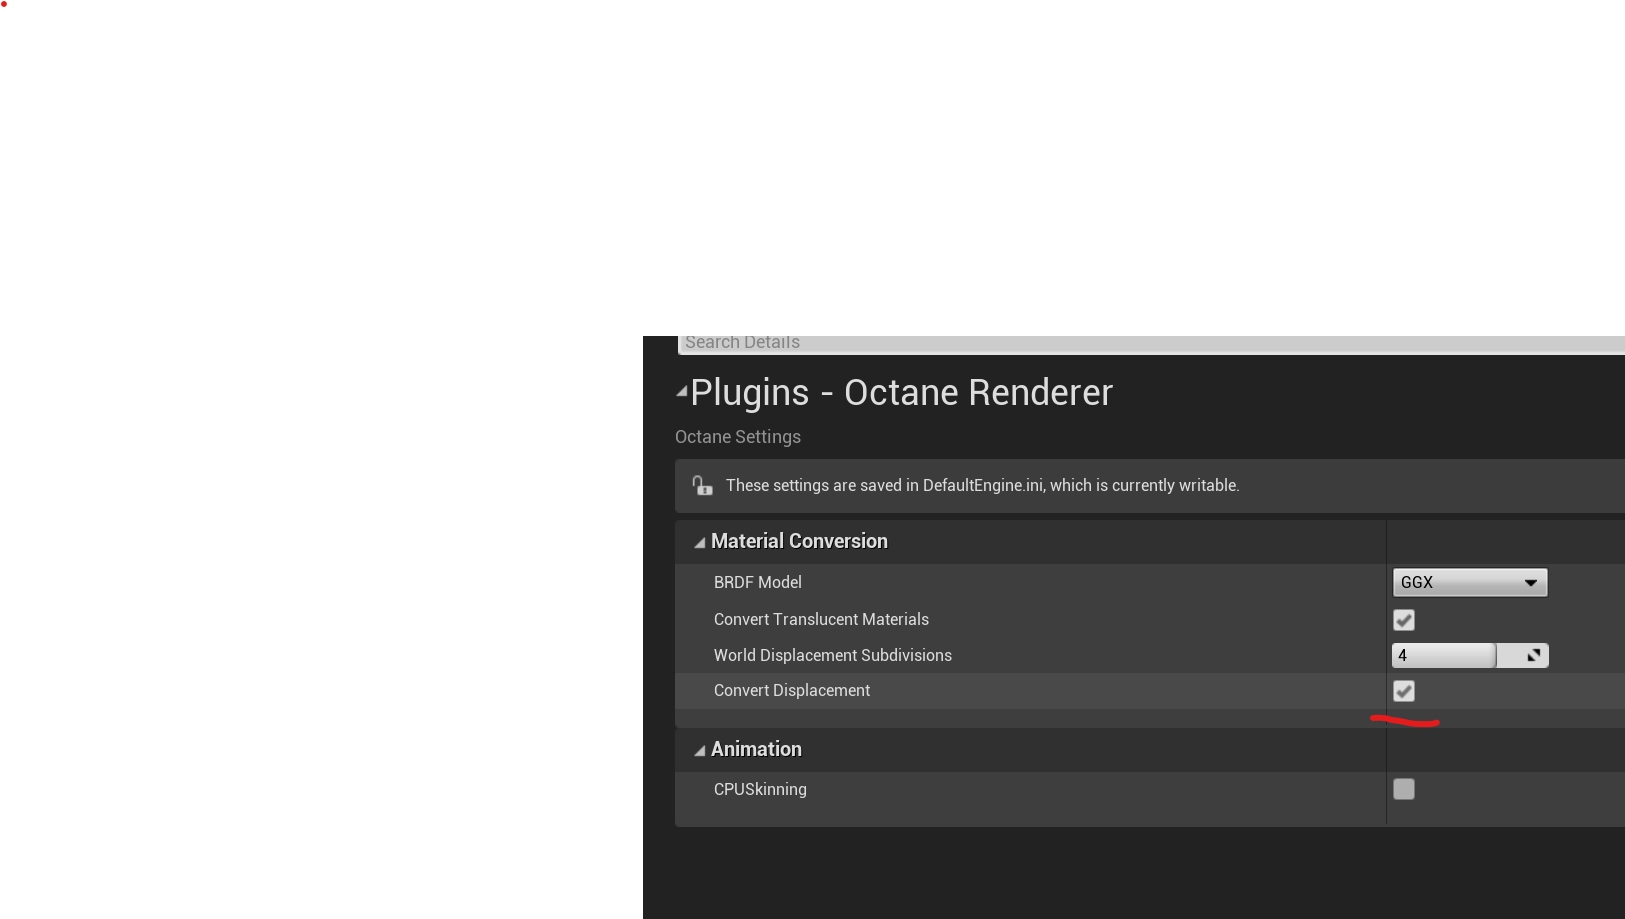Click the World Displacement Subdivisions spinner arrow
Screen dimensions: 1625x919
[1533, 655]
